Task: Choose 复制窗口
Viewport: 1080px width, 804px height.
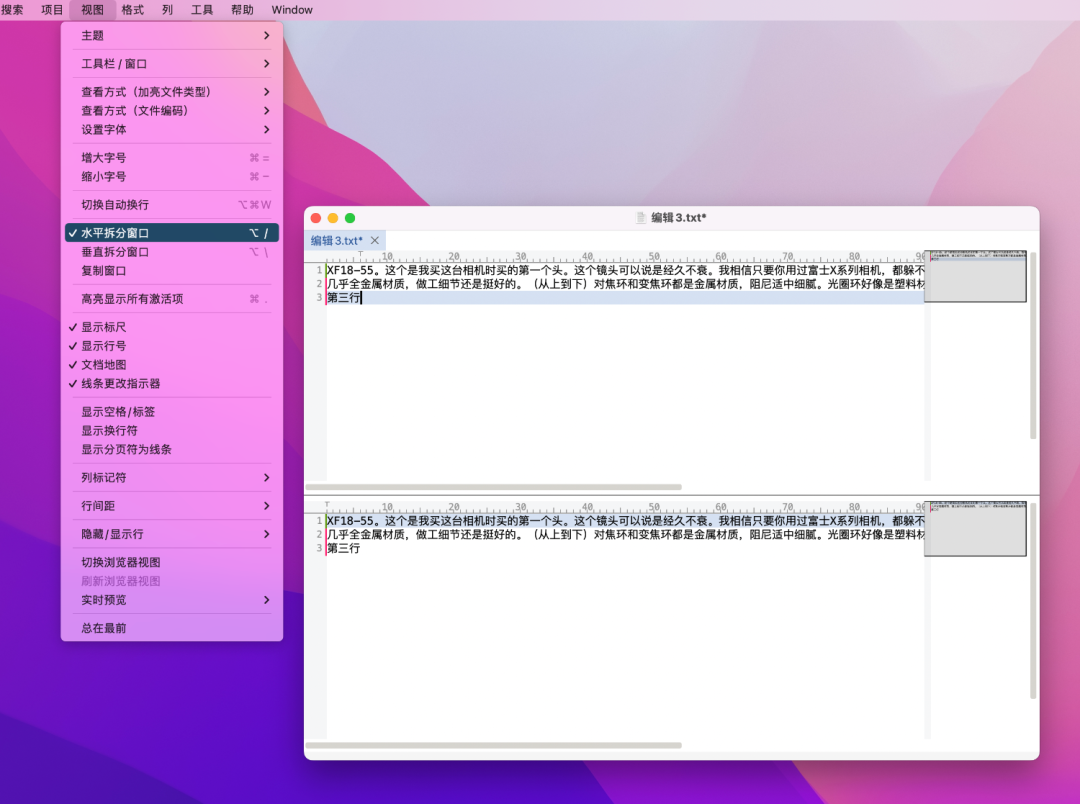Action: [x=172, y=271]
